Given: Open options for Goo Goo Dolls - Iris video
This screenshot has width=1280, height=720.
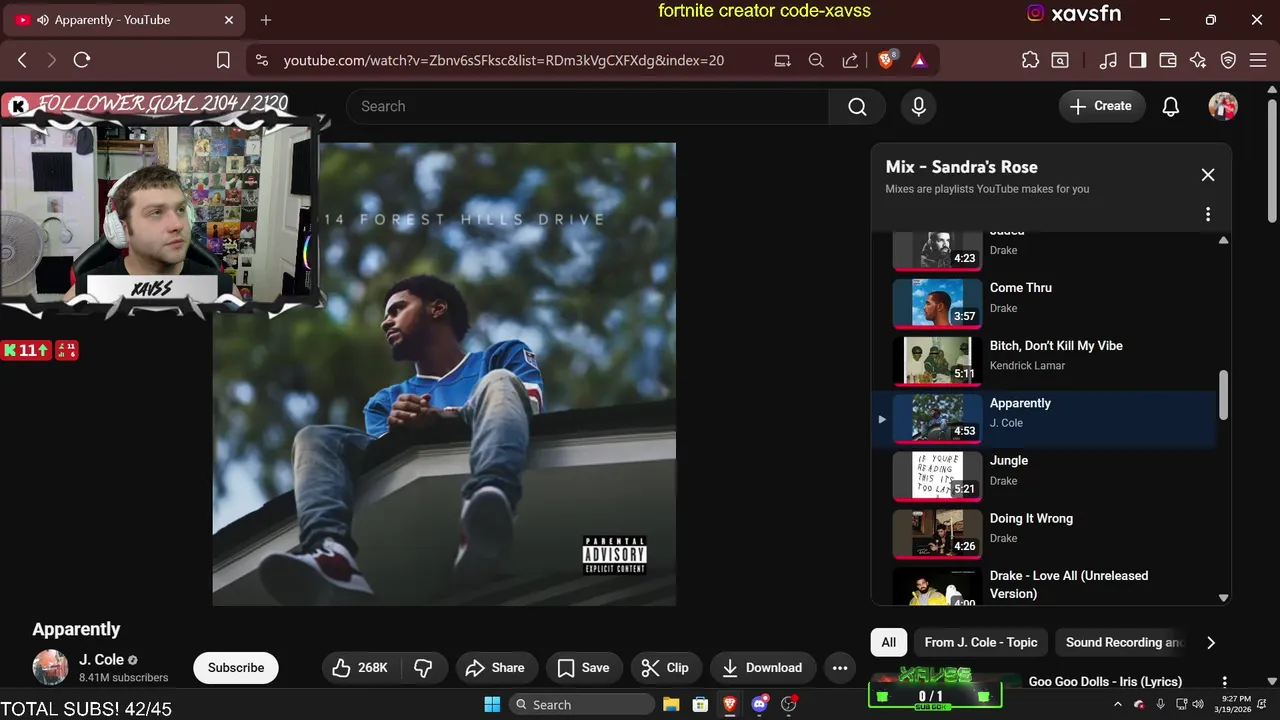Looking at the screenshot, I should pyautogui.click(x=1224, y=682).
